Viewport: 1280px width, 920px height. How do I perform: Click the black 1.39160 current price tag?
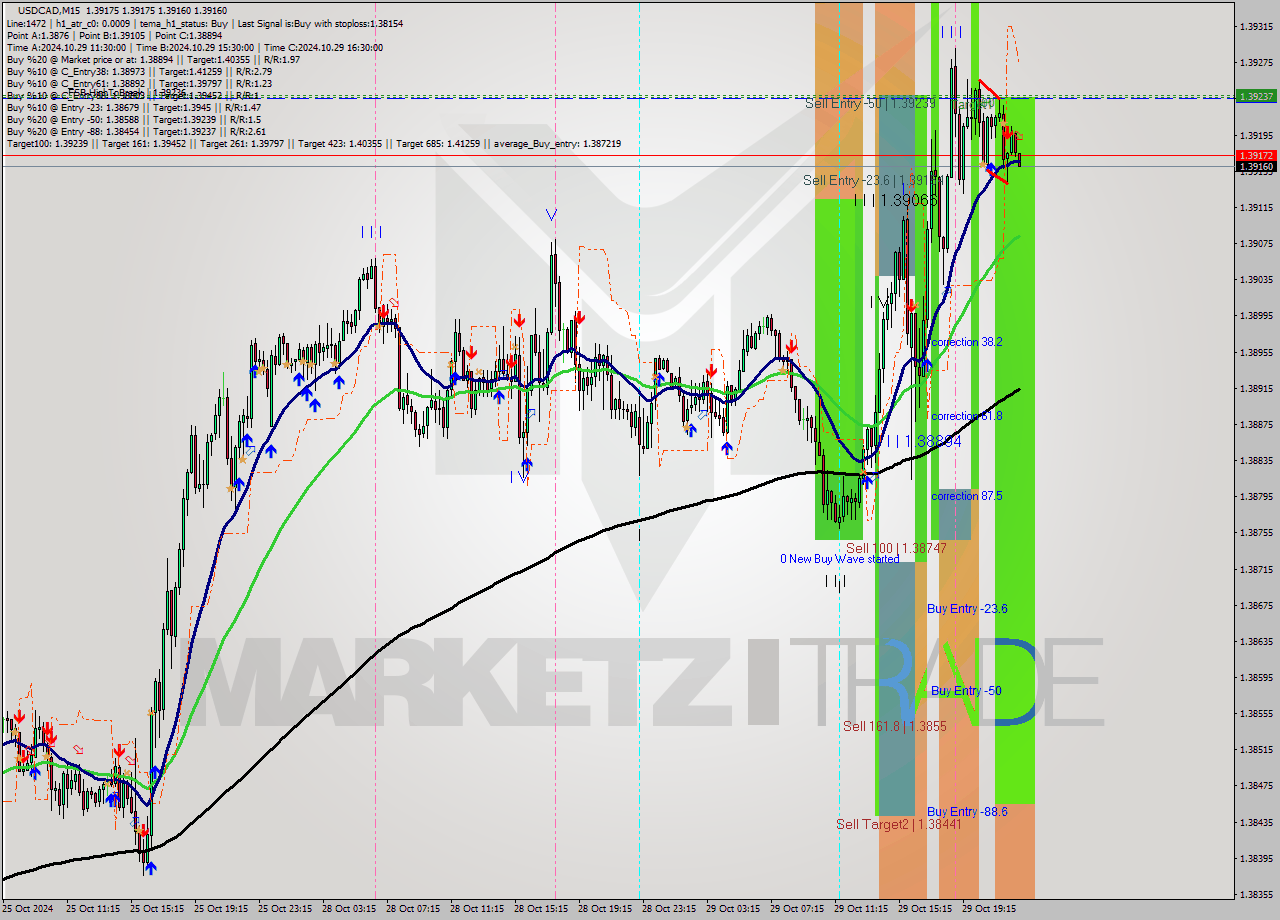1256,167
